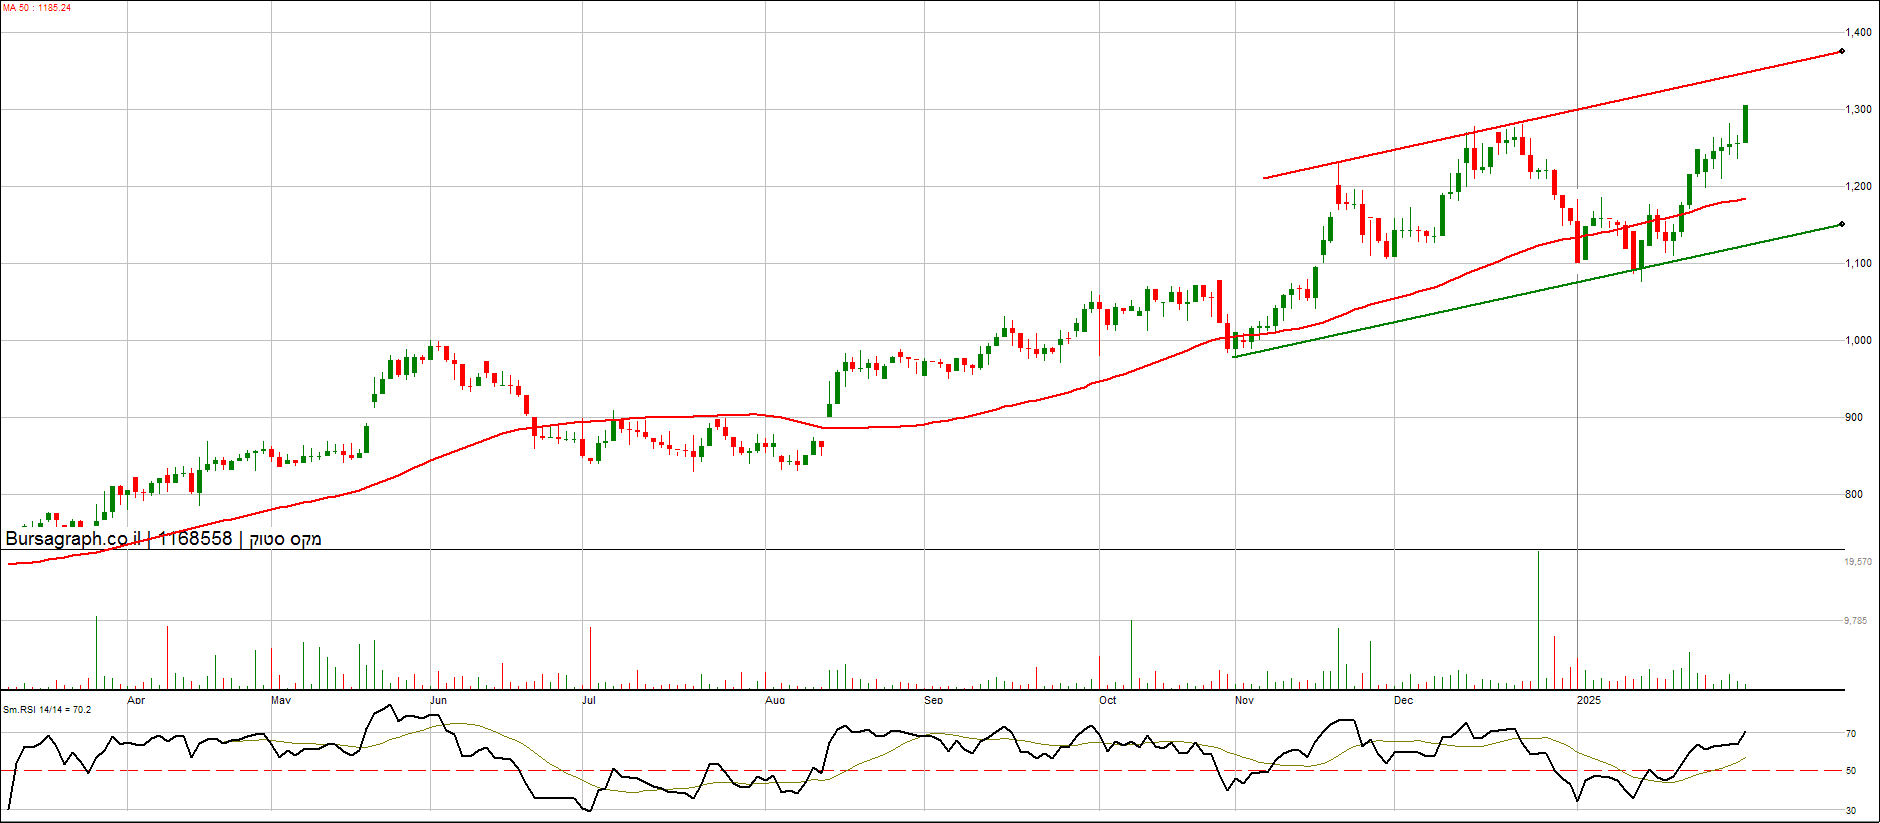
Task: Select the upper red trendline endpoint handle
Action: click(1841, 52)
